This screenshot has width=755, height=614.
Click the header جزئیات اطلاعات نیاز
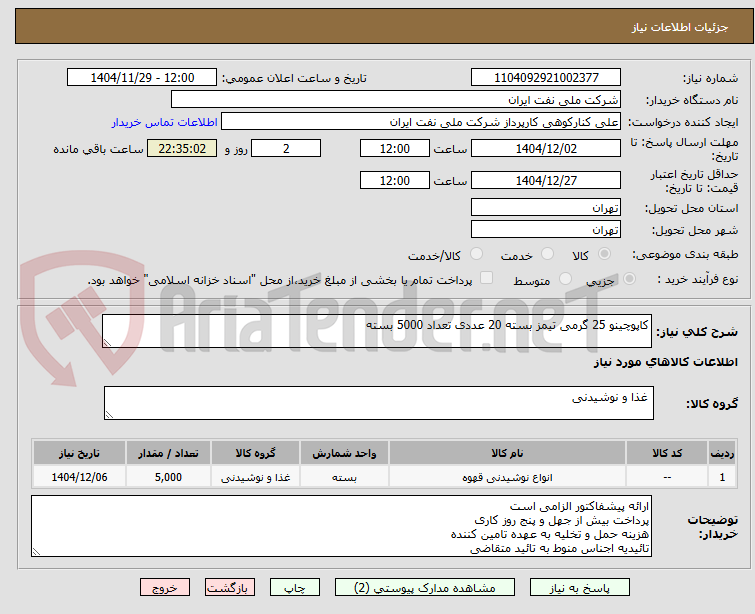(680, 27)
